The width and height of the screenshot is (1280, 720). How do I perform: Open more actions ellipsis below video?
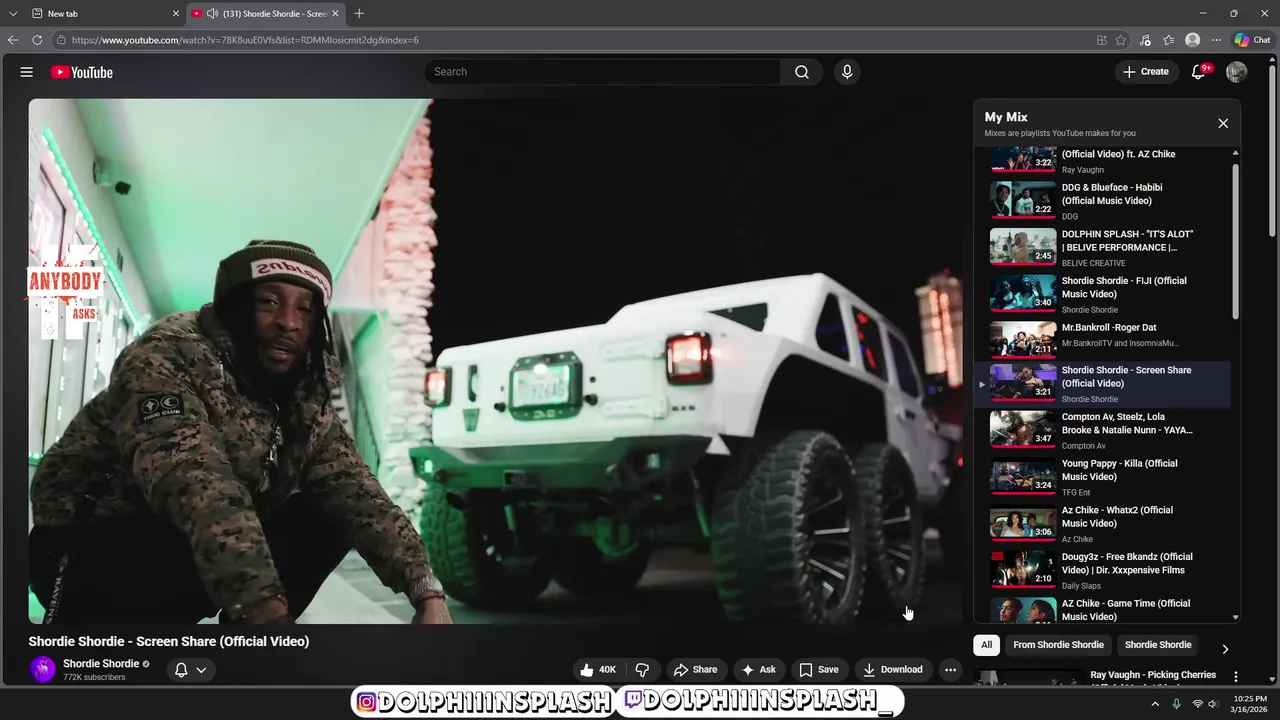951,670
